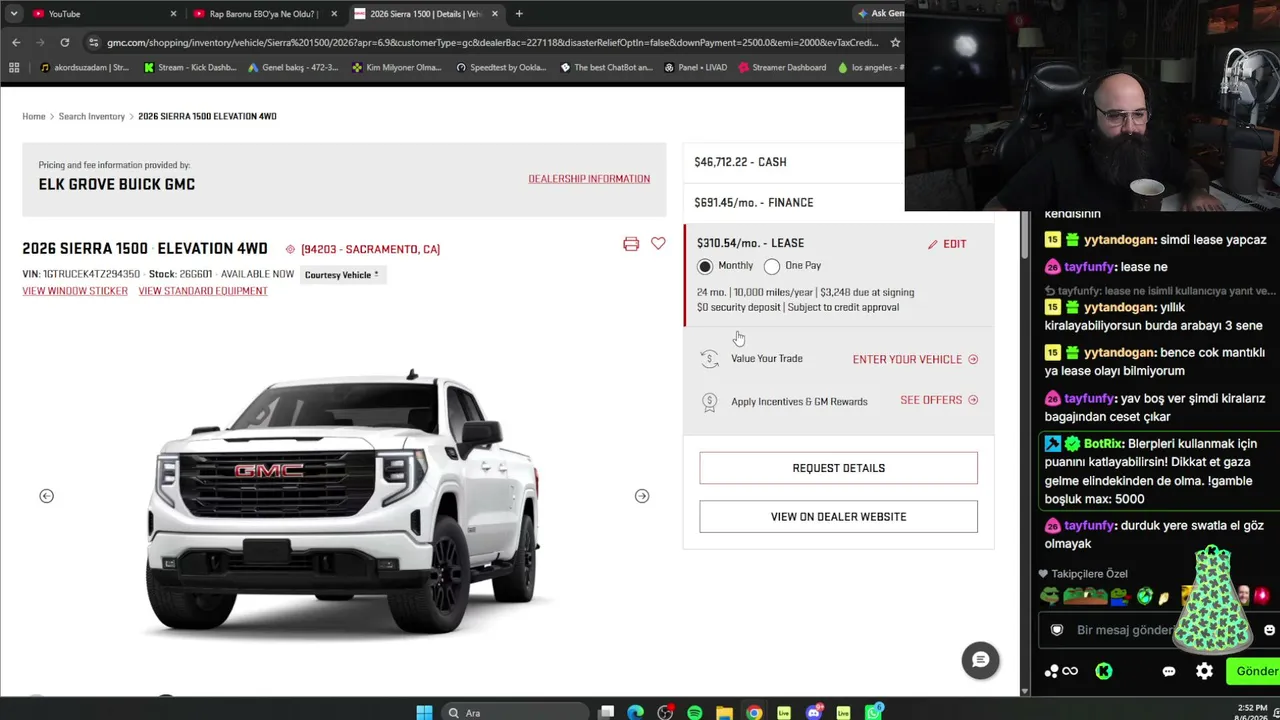
Task: Open the Streamer Dashboard bookmark
Action: pos(782,68)
